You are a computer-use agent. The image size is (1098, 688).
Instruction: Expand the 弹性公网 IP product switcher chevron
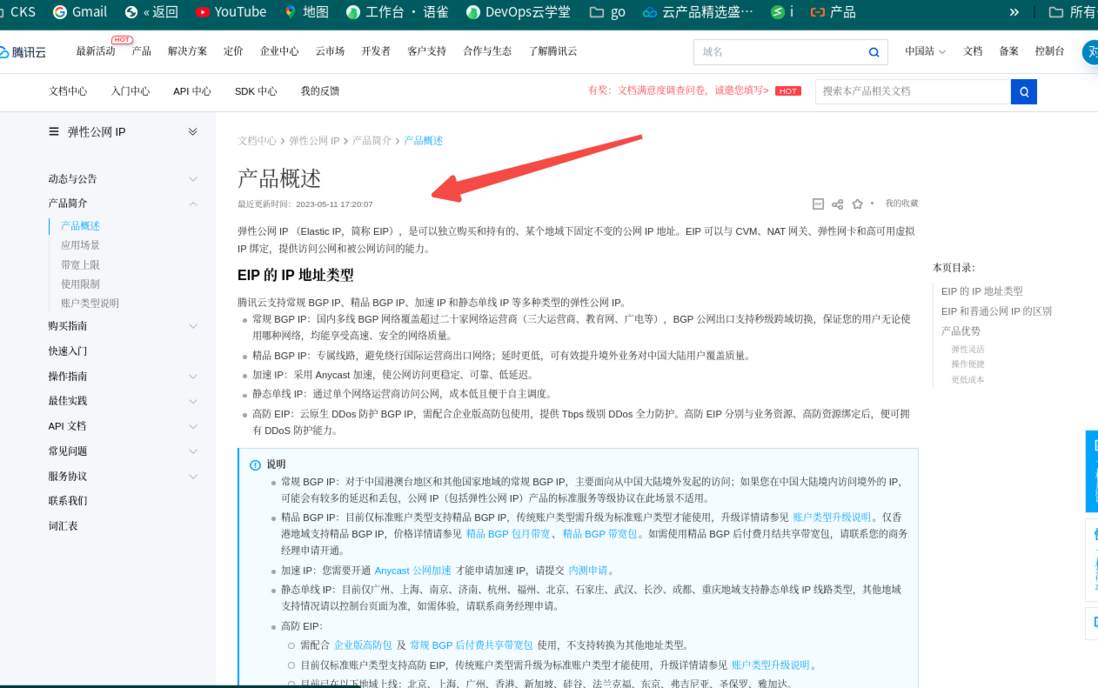193,132
